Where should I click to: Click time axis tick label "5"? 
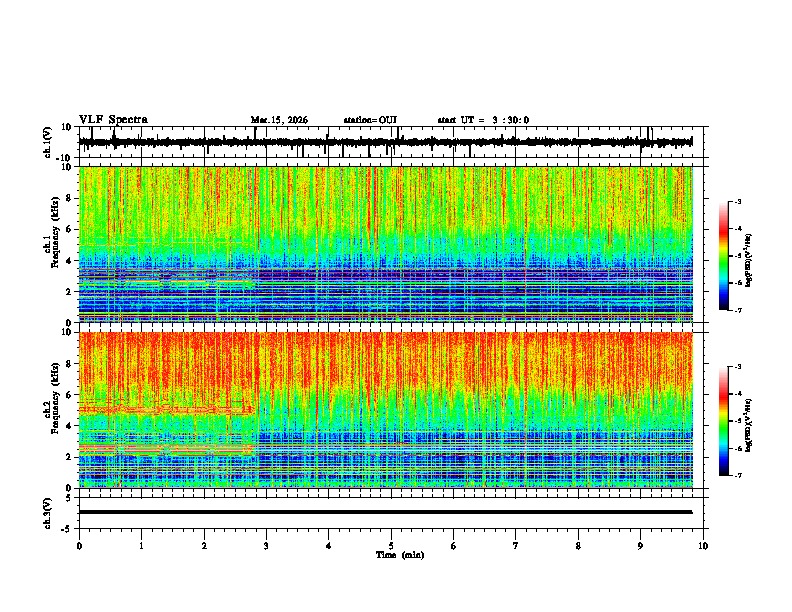pos(391,546)
